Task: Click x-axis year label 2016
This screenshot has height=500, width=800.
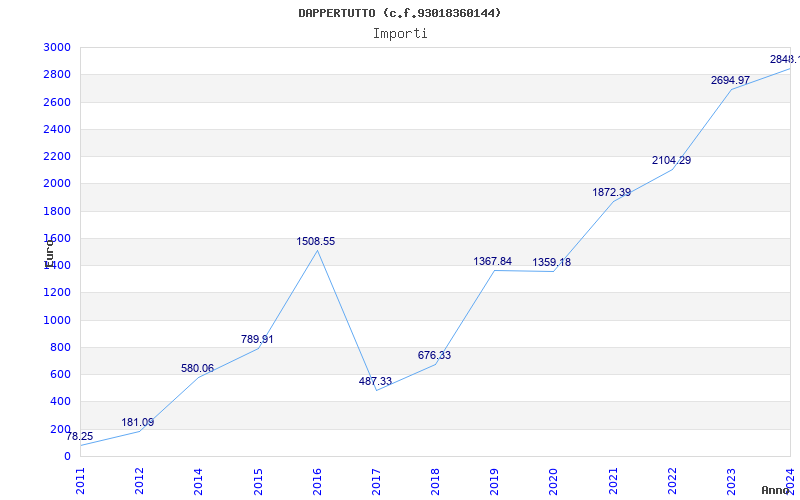Action: pos(317,481)
